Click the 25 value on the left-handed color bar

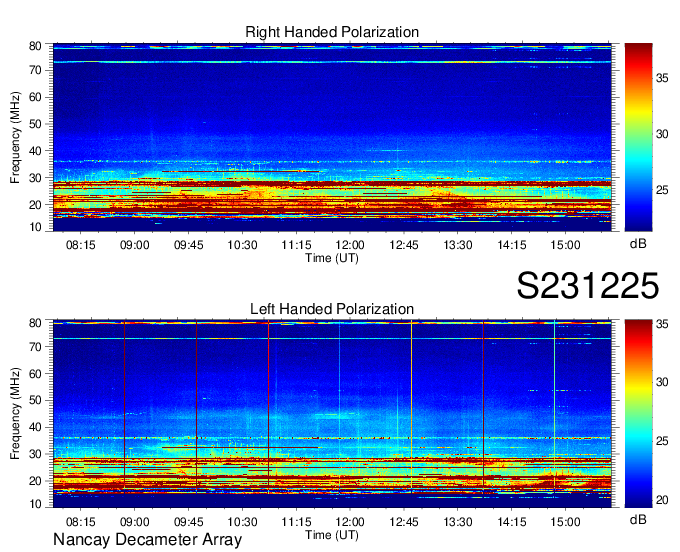(x=662, y=441)
